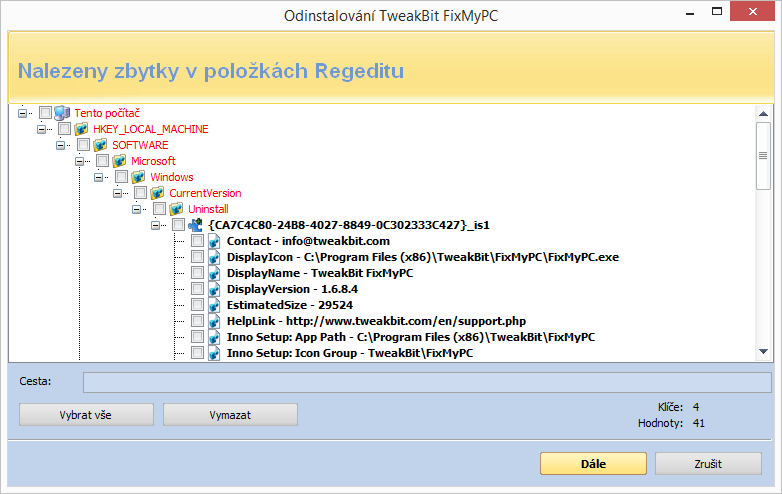Click the value icon for DisplayVersion entry
782x494 pixels.
click(214, 289)
